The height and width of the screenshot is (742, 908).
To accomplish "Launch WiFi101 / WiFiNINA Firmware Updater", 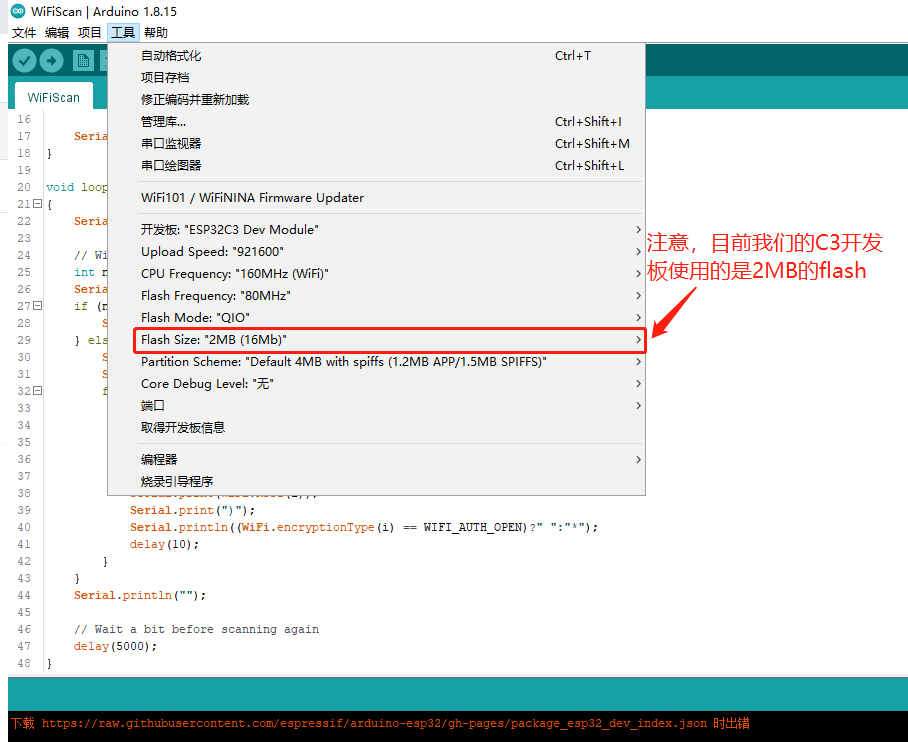I will coord(376,198).
